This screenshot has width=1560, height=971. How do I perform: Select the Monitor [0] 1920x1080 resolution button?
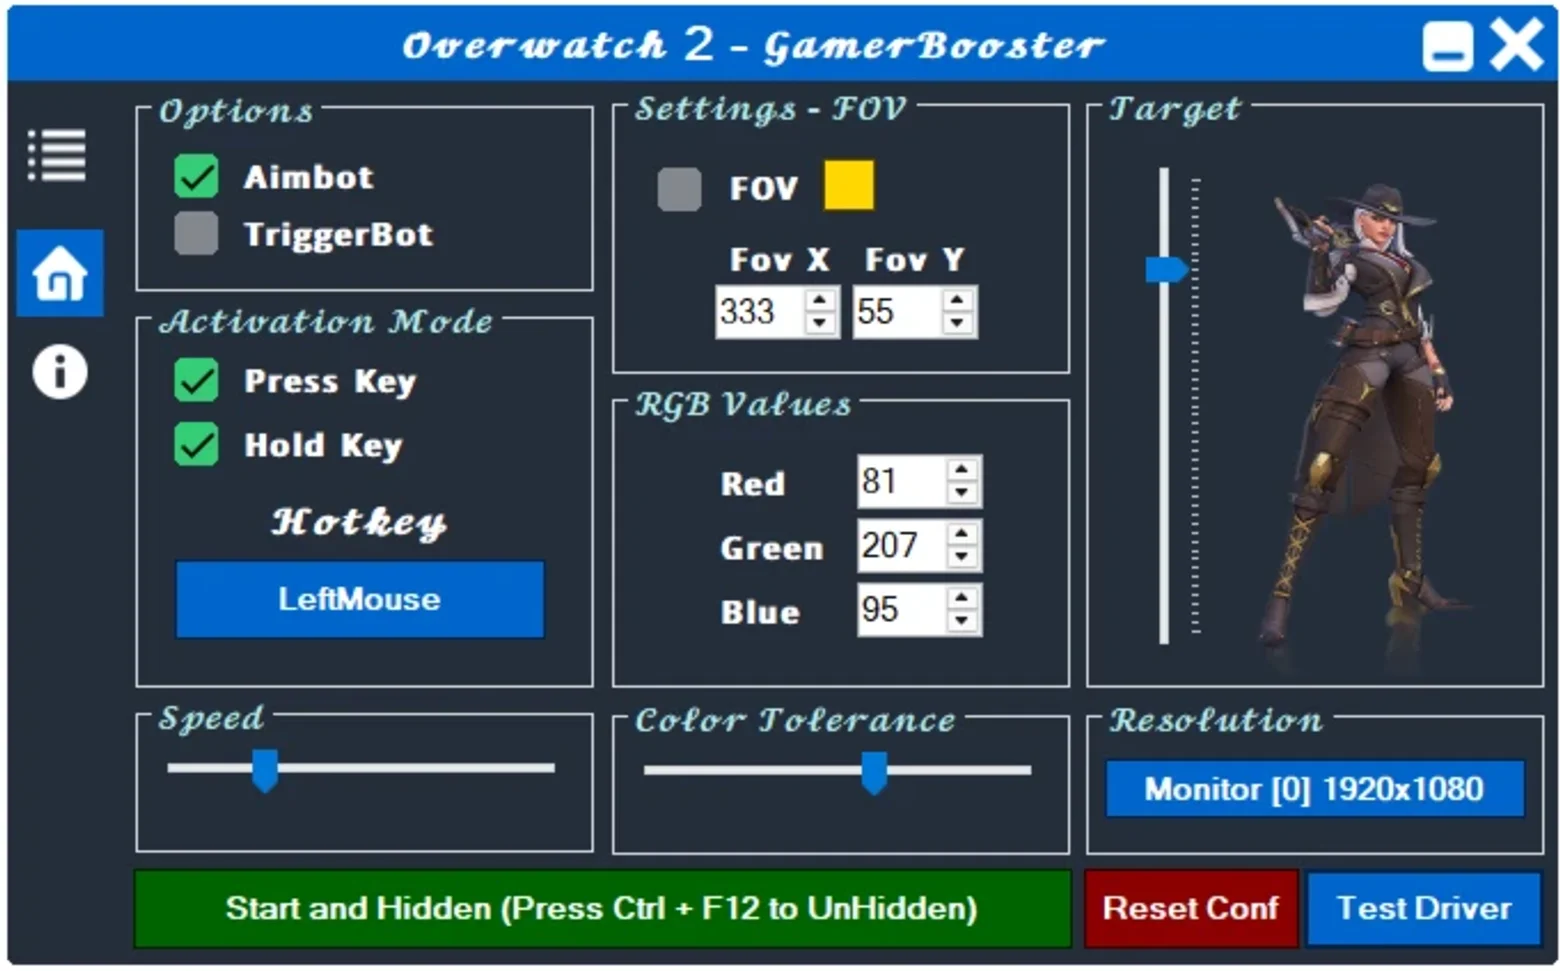1314,789
